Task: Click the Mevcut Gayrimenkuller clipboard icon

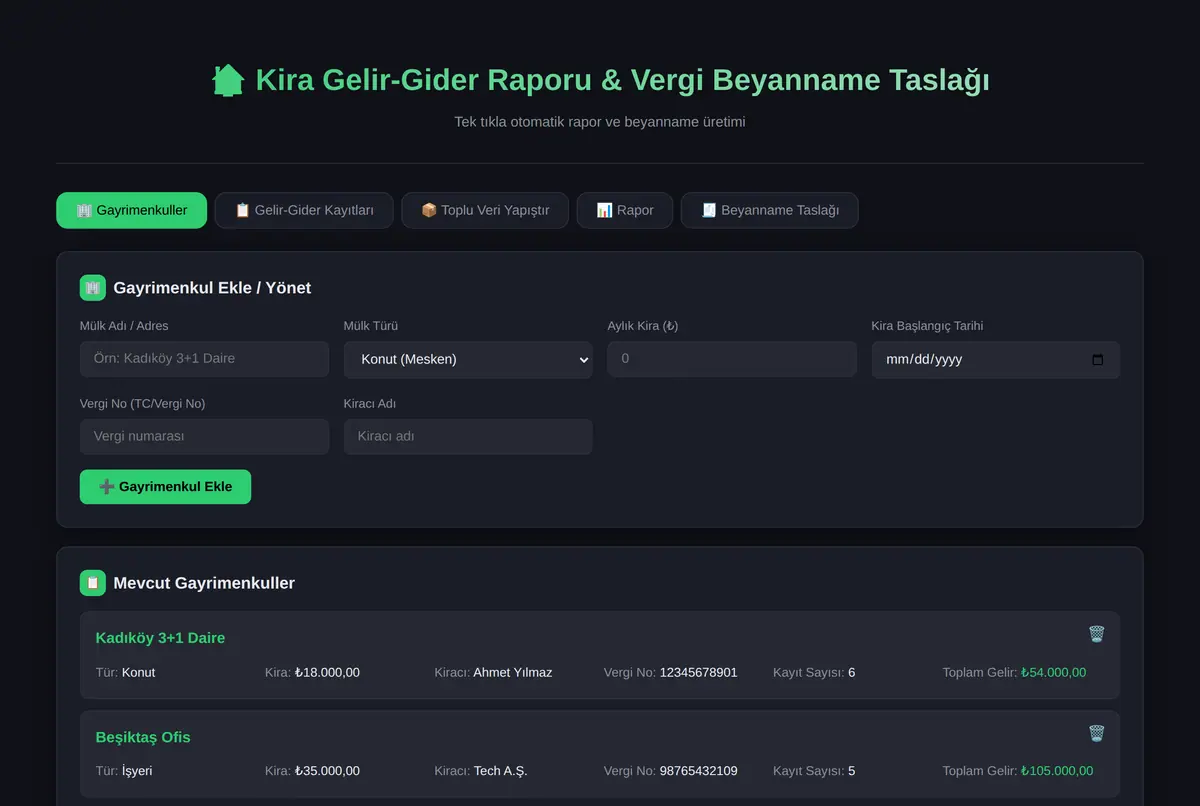Action: [93, 583]
